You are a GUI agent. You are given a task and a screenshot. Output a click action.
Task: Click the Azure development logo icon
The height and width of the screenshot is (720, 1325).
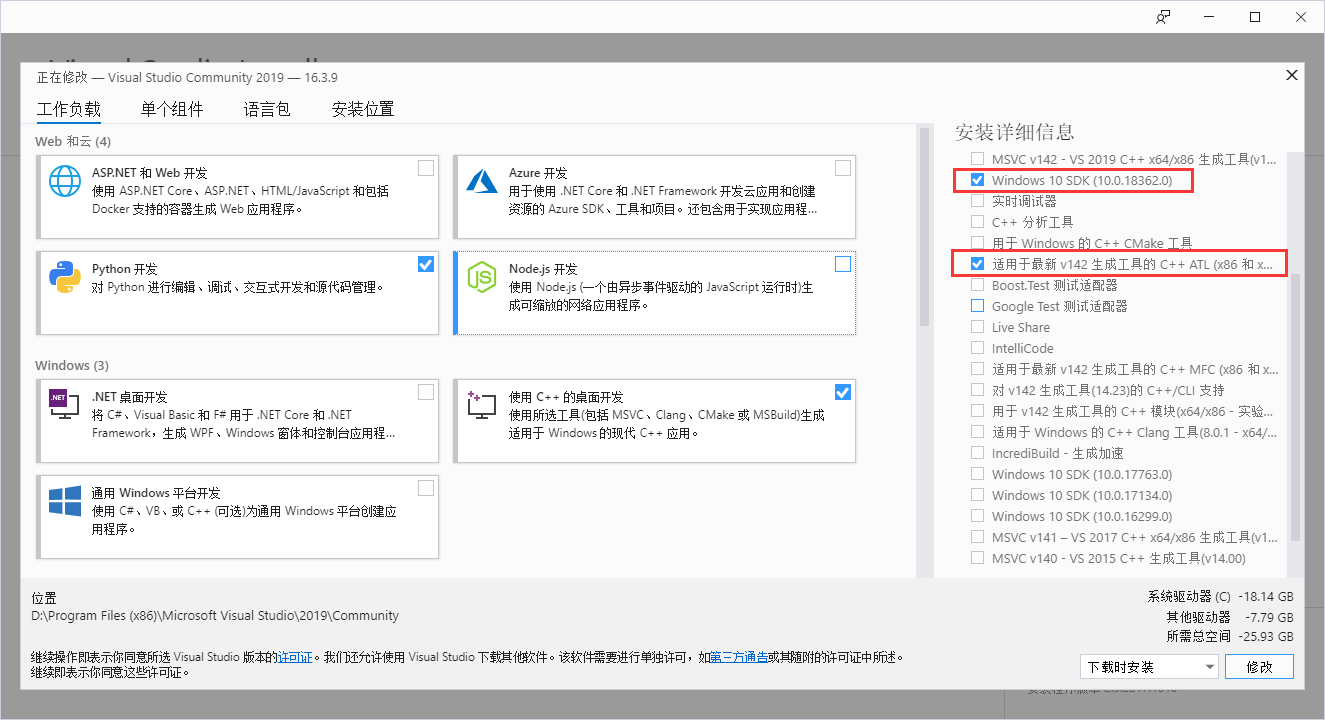tap(483, 181)
